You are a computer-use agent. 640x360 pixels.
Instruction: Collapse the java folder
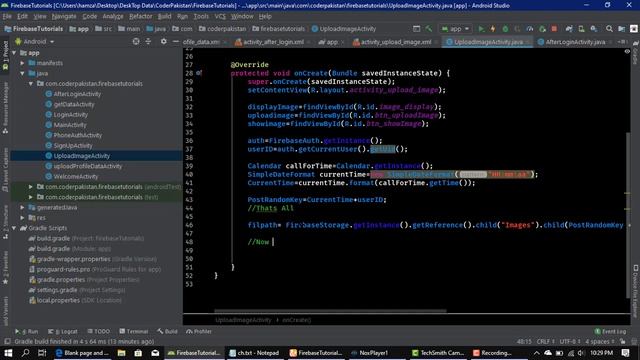[23, 73]
